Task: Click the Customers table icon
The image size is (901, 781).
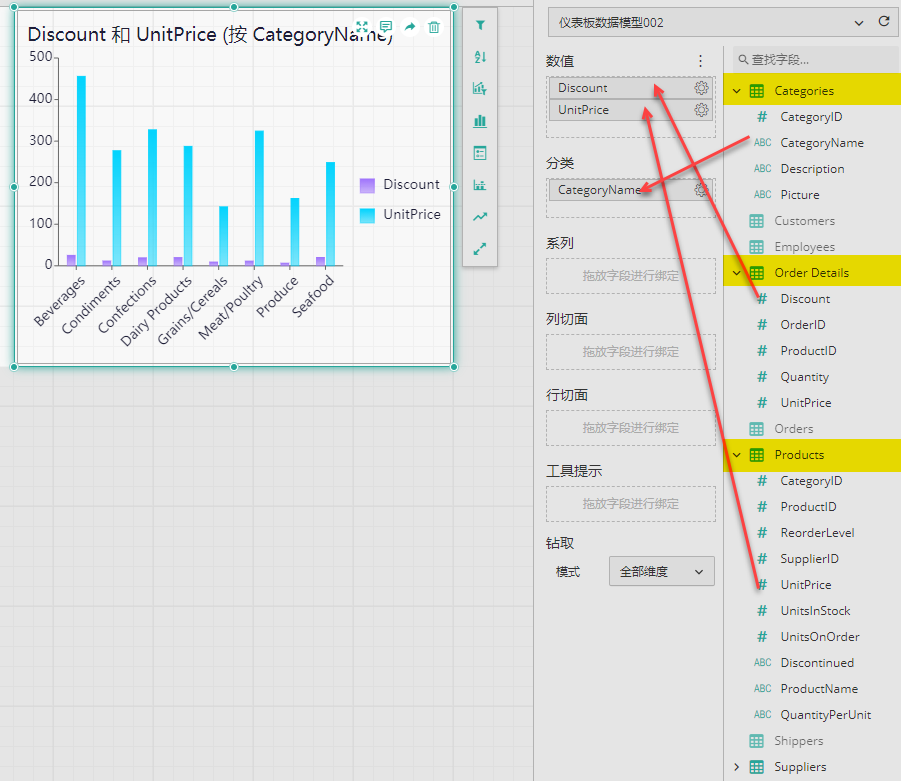Action: point(756,221)
